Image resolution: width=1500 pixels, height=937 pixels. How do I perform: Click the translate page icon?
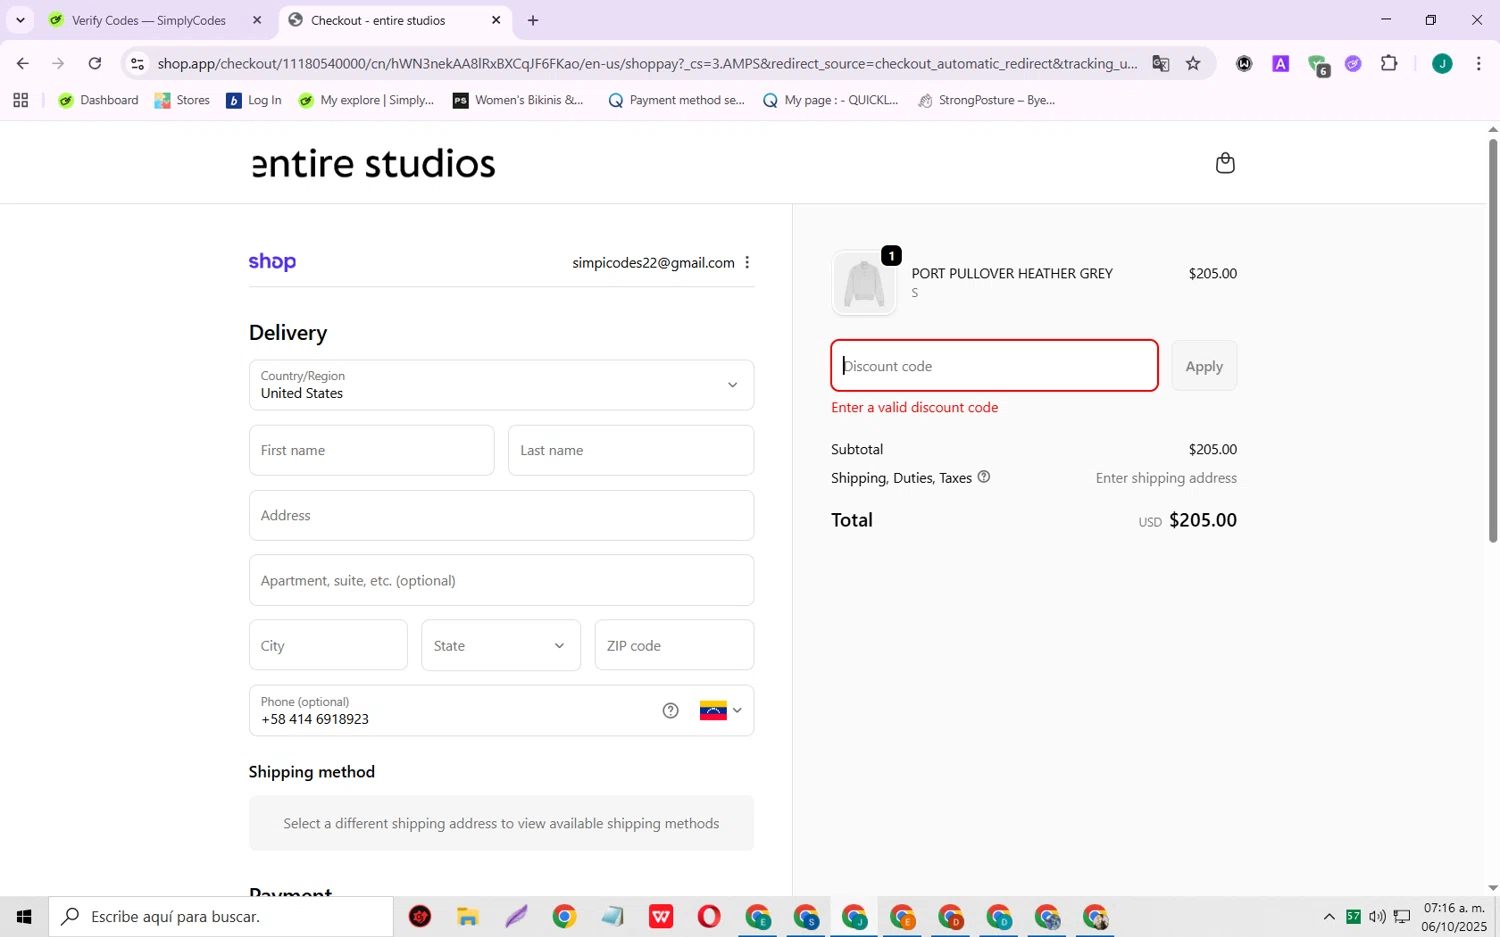click(1160, 64)
